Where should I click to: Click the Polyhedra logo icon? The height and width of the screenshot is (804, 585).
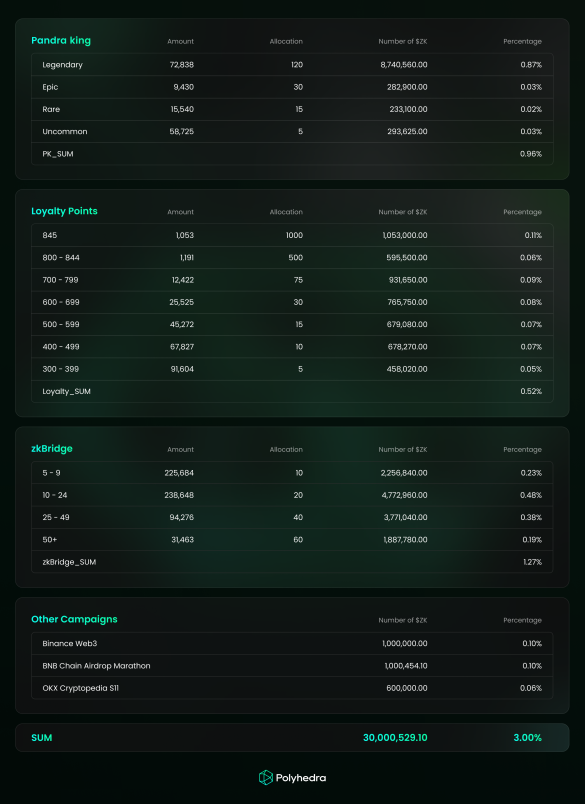coord(266,777)
